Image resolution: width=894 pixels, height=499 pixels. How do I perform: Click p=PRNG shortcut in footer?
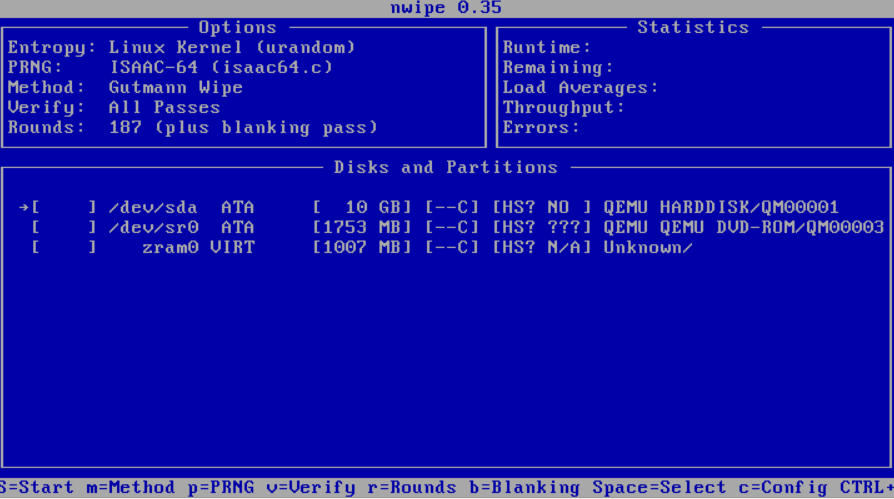pos(221,488)
